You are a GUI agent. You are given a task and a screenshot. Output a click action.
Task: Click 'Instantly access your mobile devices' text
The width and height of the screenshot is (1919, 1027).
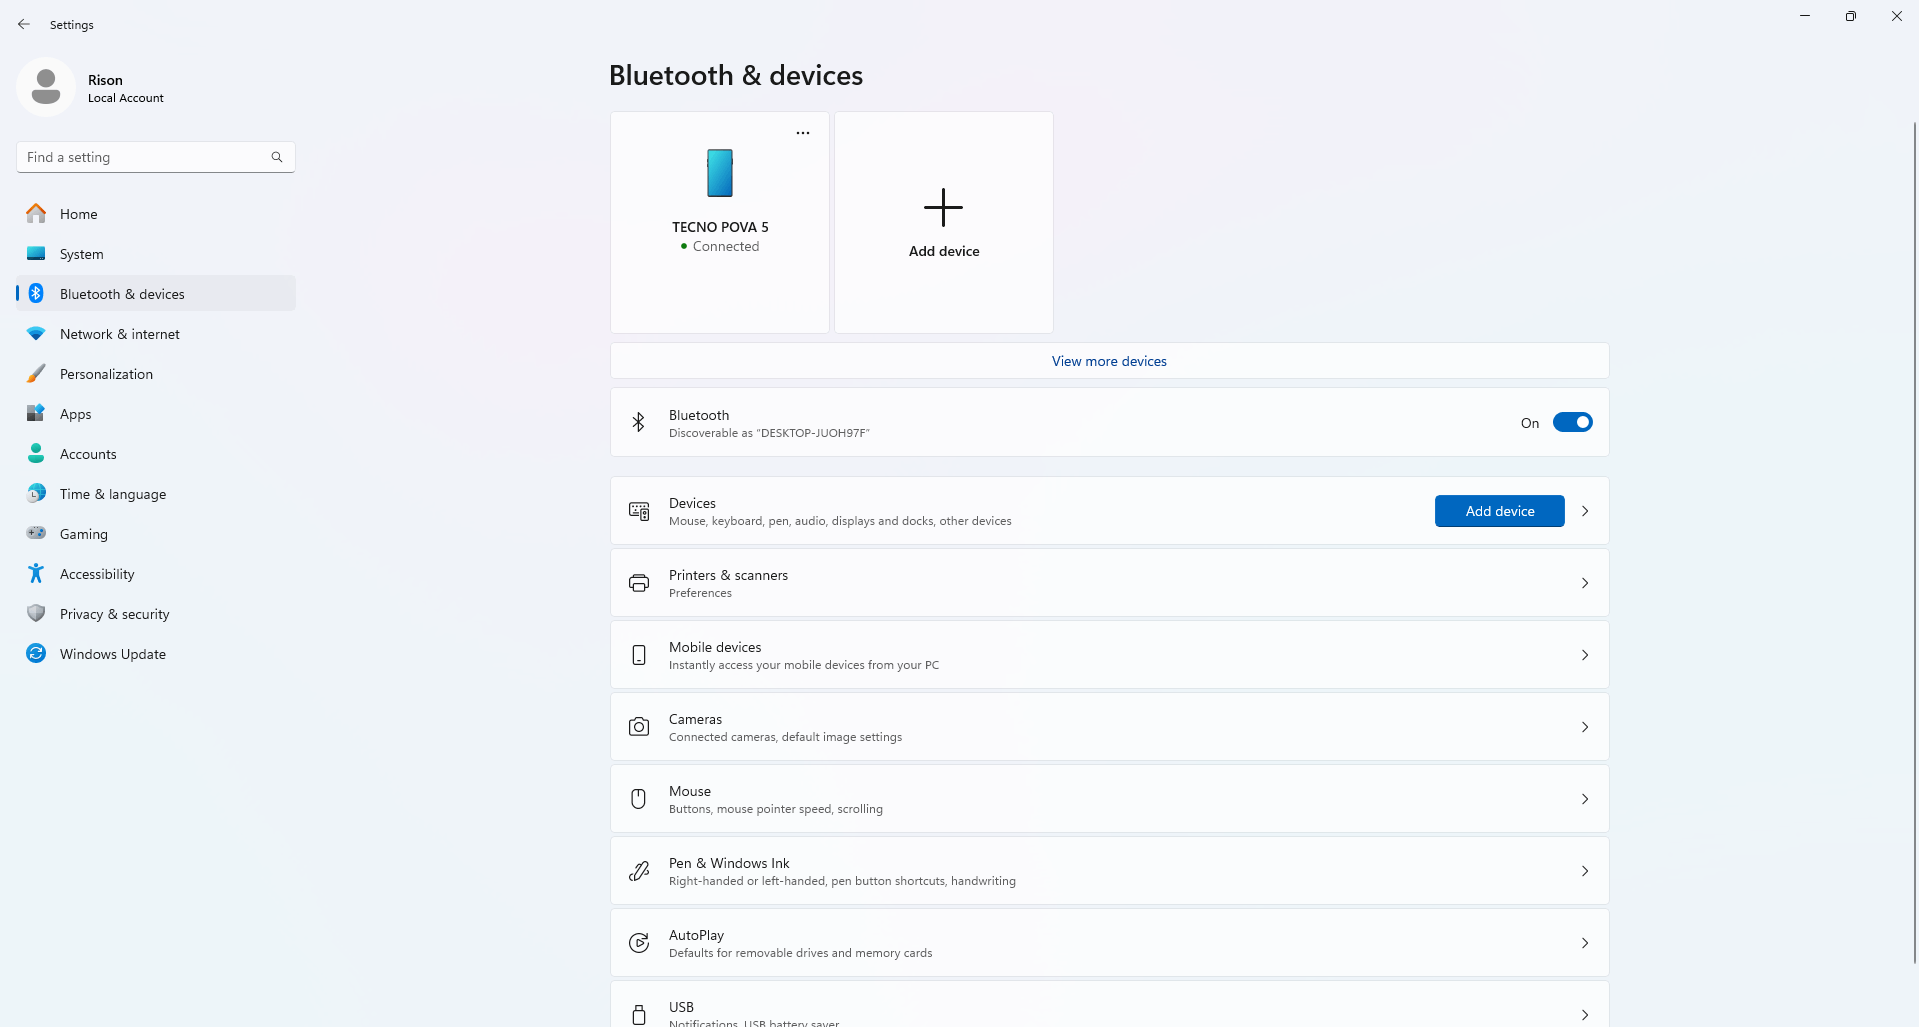point(804,665)
